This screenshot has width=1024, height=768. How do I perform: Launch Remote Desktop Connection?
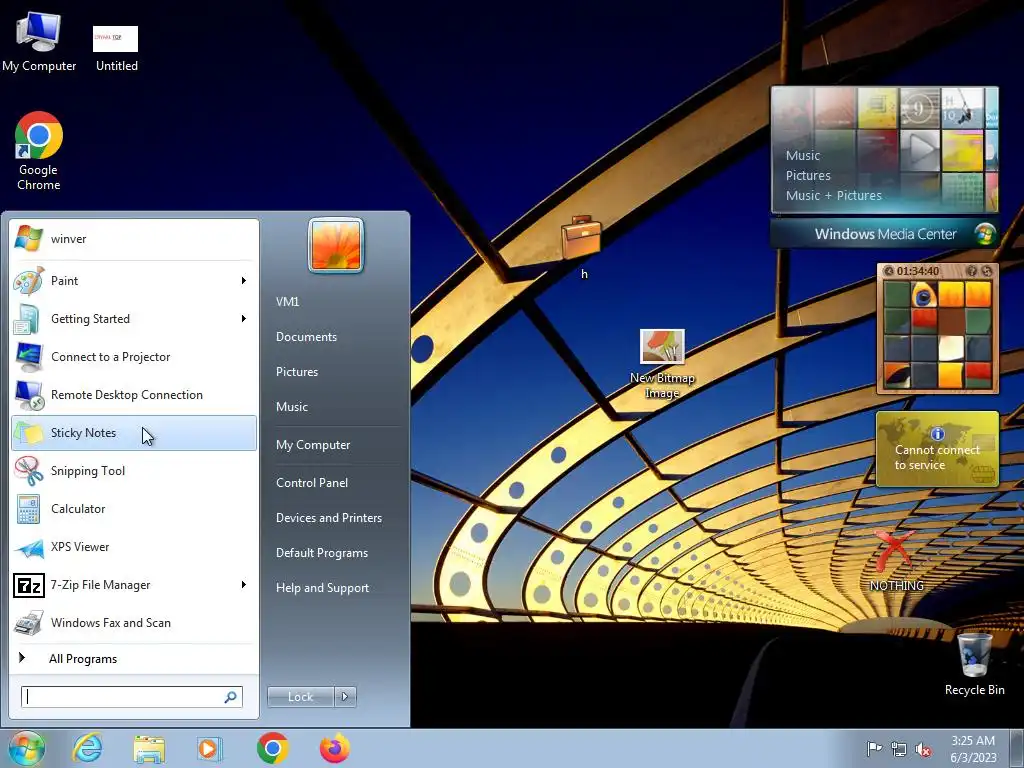(x=134, y=394)
